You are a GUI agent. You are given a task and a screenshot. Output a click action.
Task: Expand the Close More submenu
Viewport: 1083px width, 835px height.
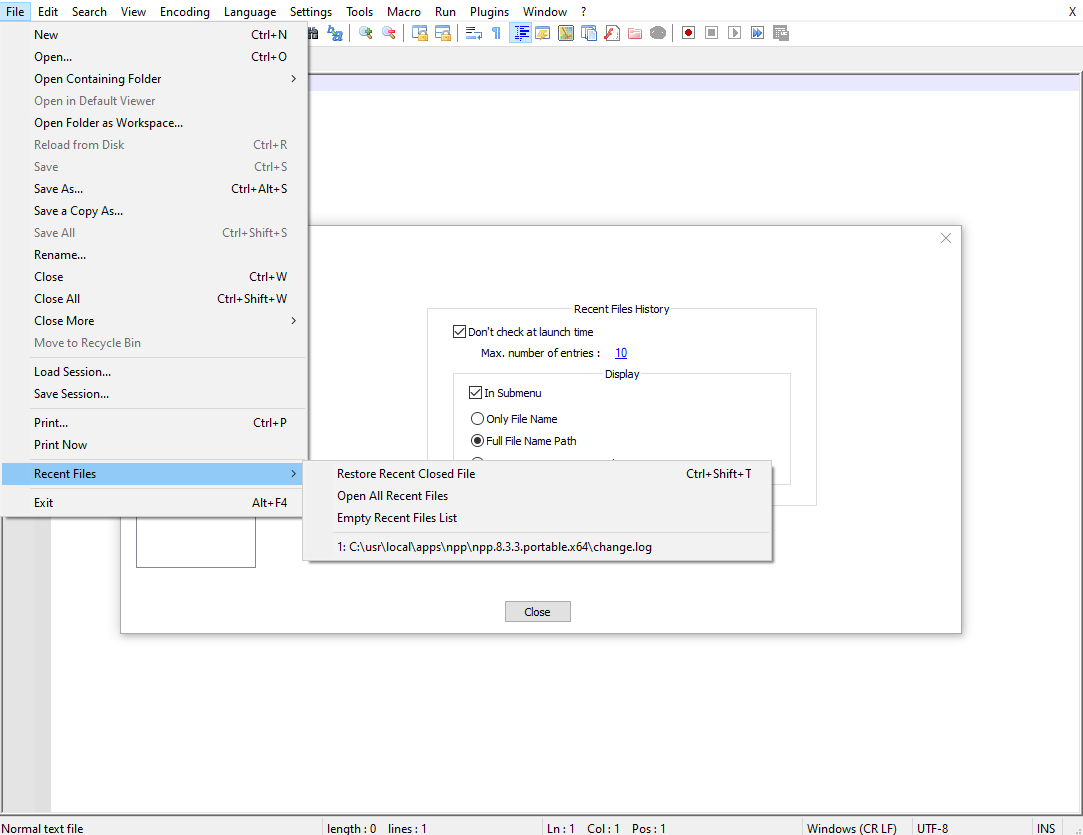(154, 320)
